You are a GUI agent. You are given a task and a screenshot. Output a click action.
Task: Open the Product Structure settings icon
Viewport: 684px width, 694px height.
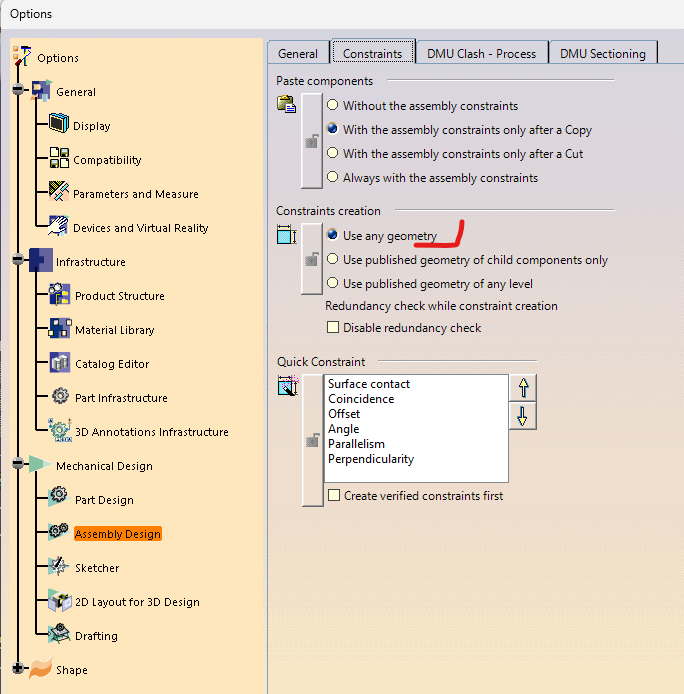[59, 295]
